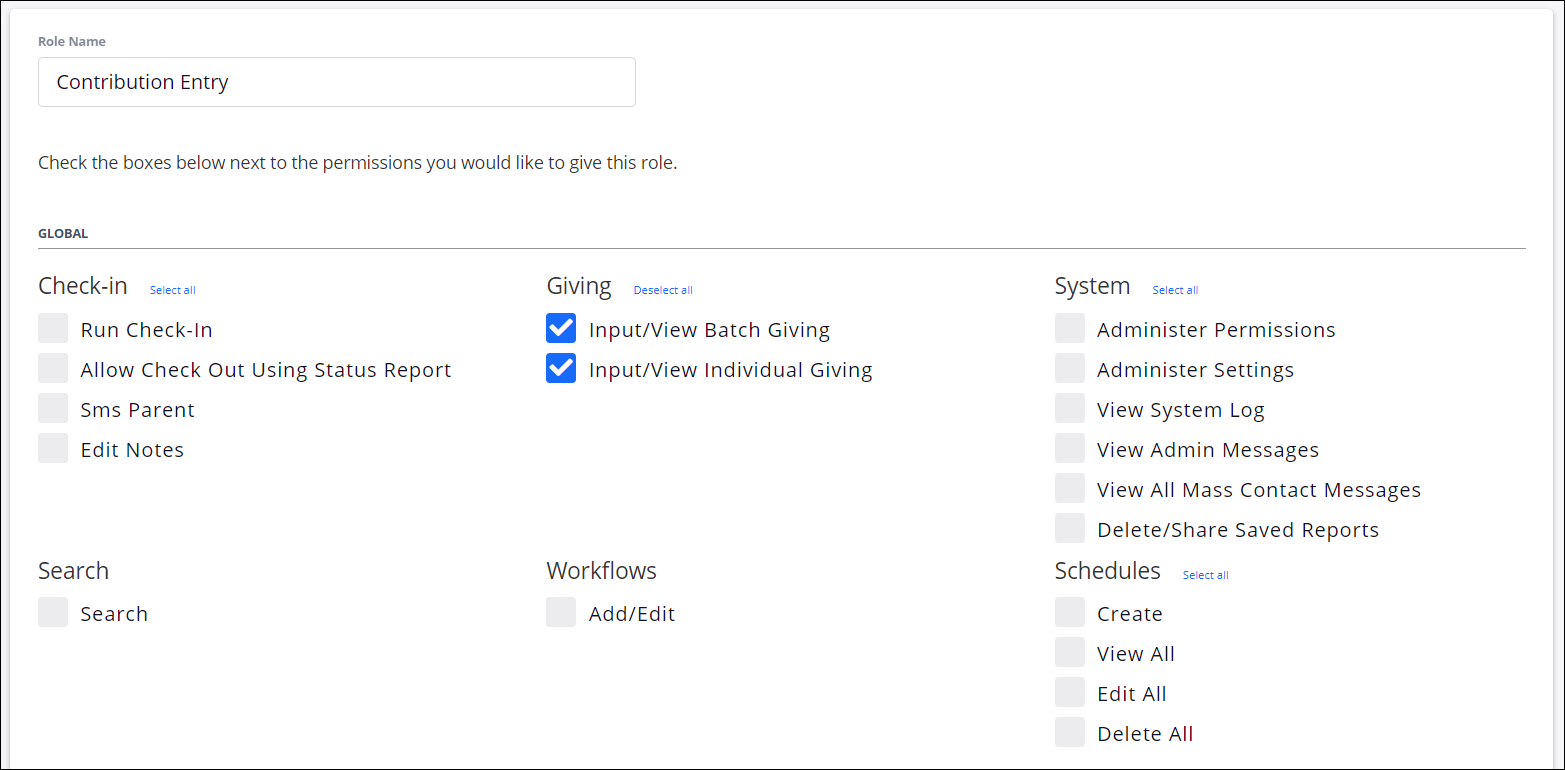Viewport: 1565px width, 770px height.
Task: Enable the Run Check-In permission
Action: coord(53,328)
